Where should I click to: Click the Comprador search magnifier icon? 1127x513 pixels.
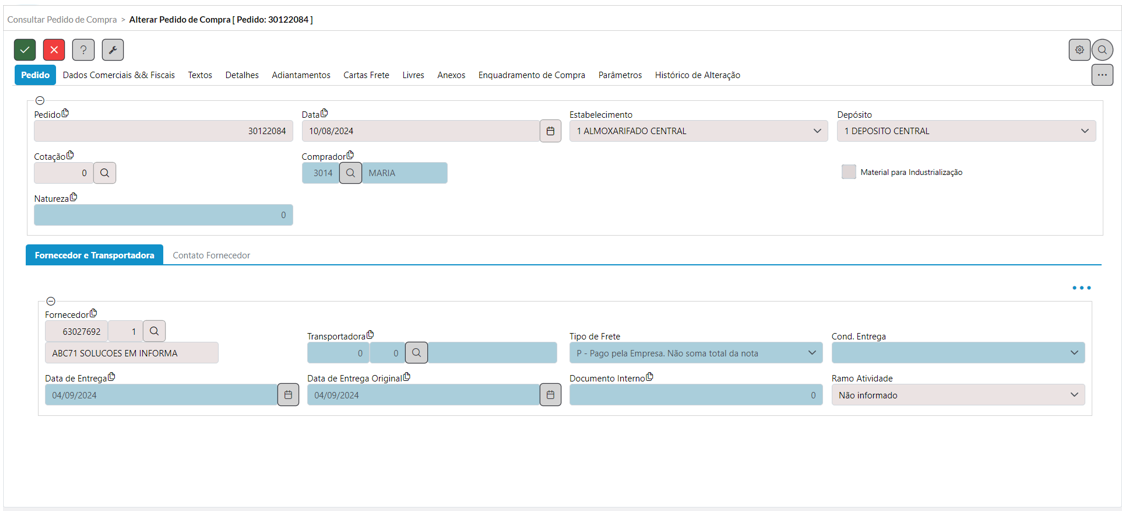pyautogui.click(x=350, y=173)
